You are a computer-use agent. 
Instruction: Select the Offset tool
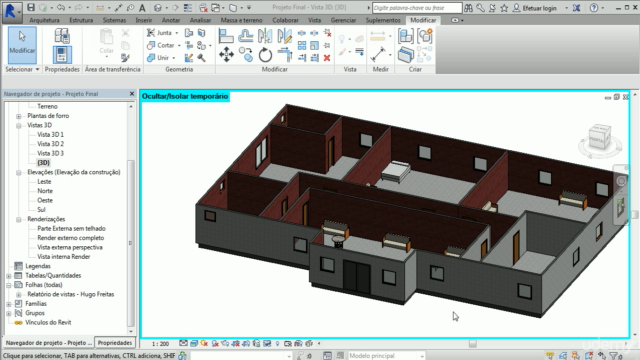(x=245, y=36)
